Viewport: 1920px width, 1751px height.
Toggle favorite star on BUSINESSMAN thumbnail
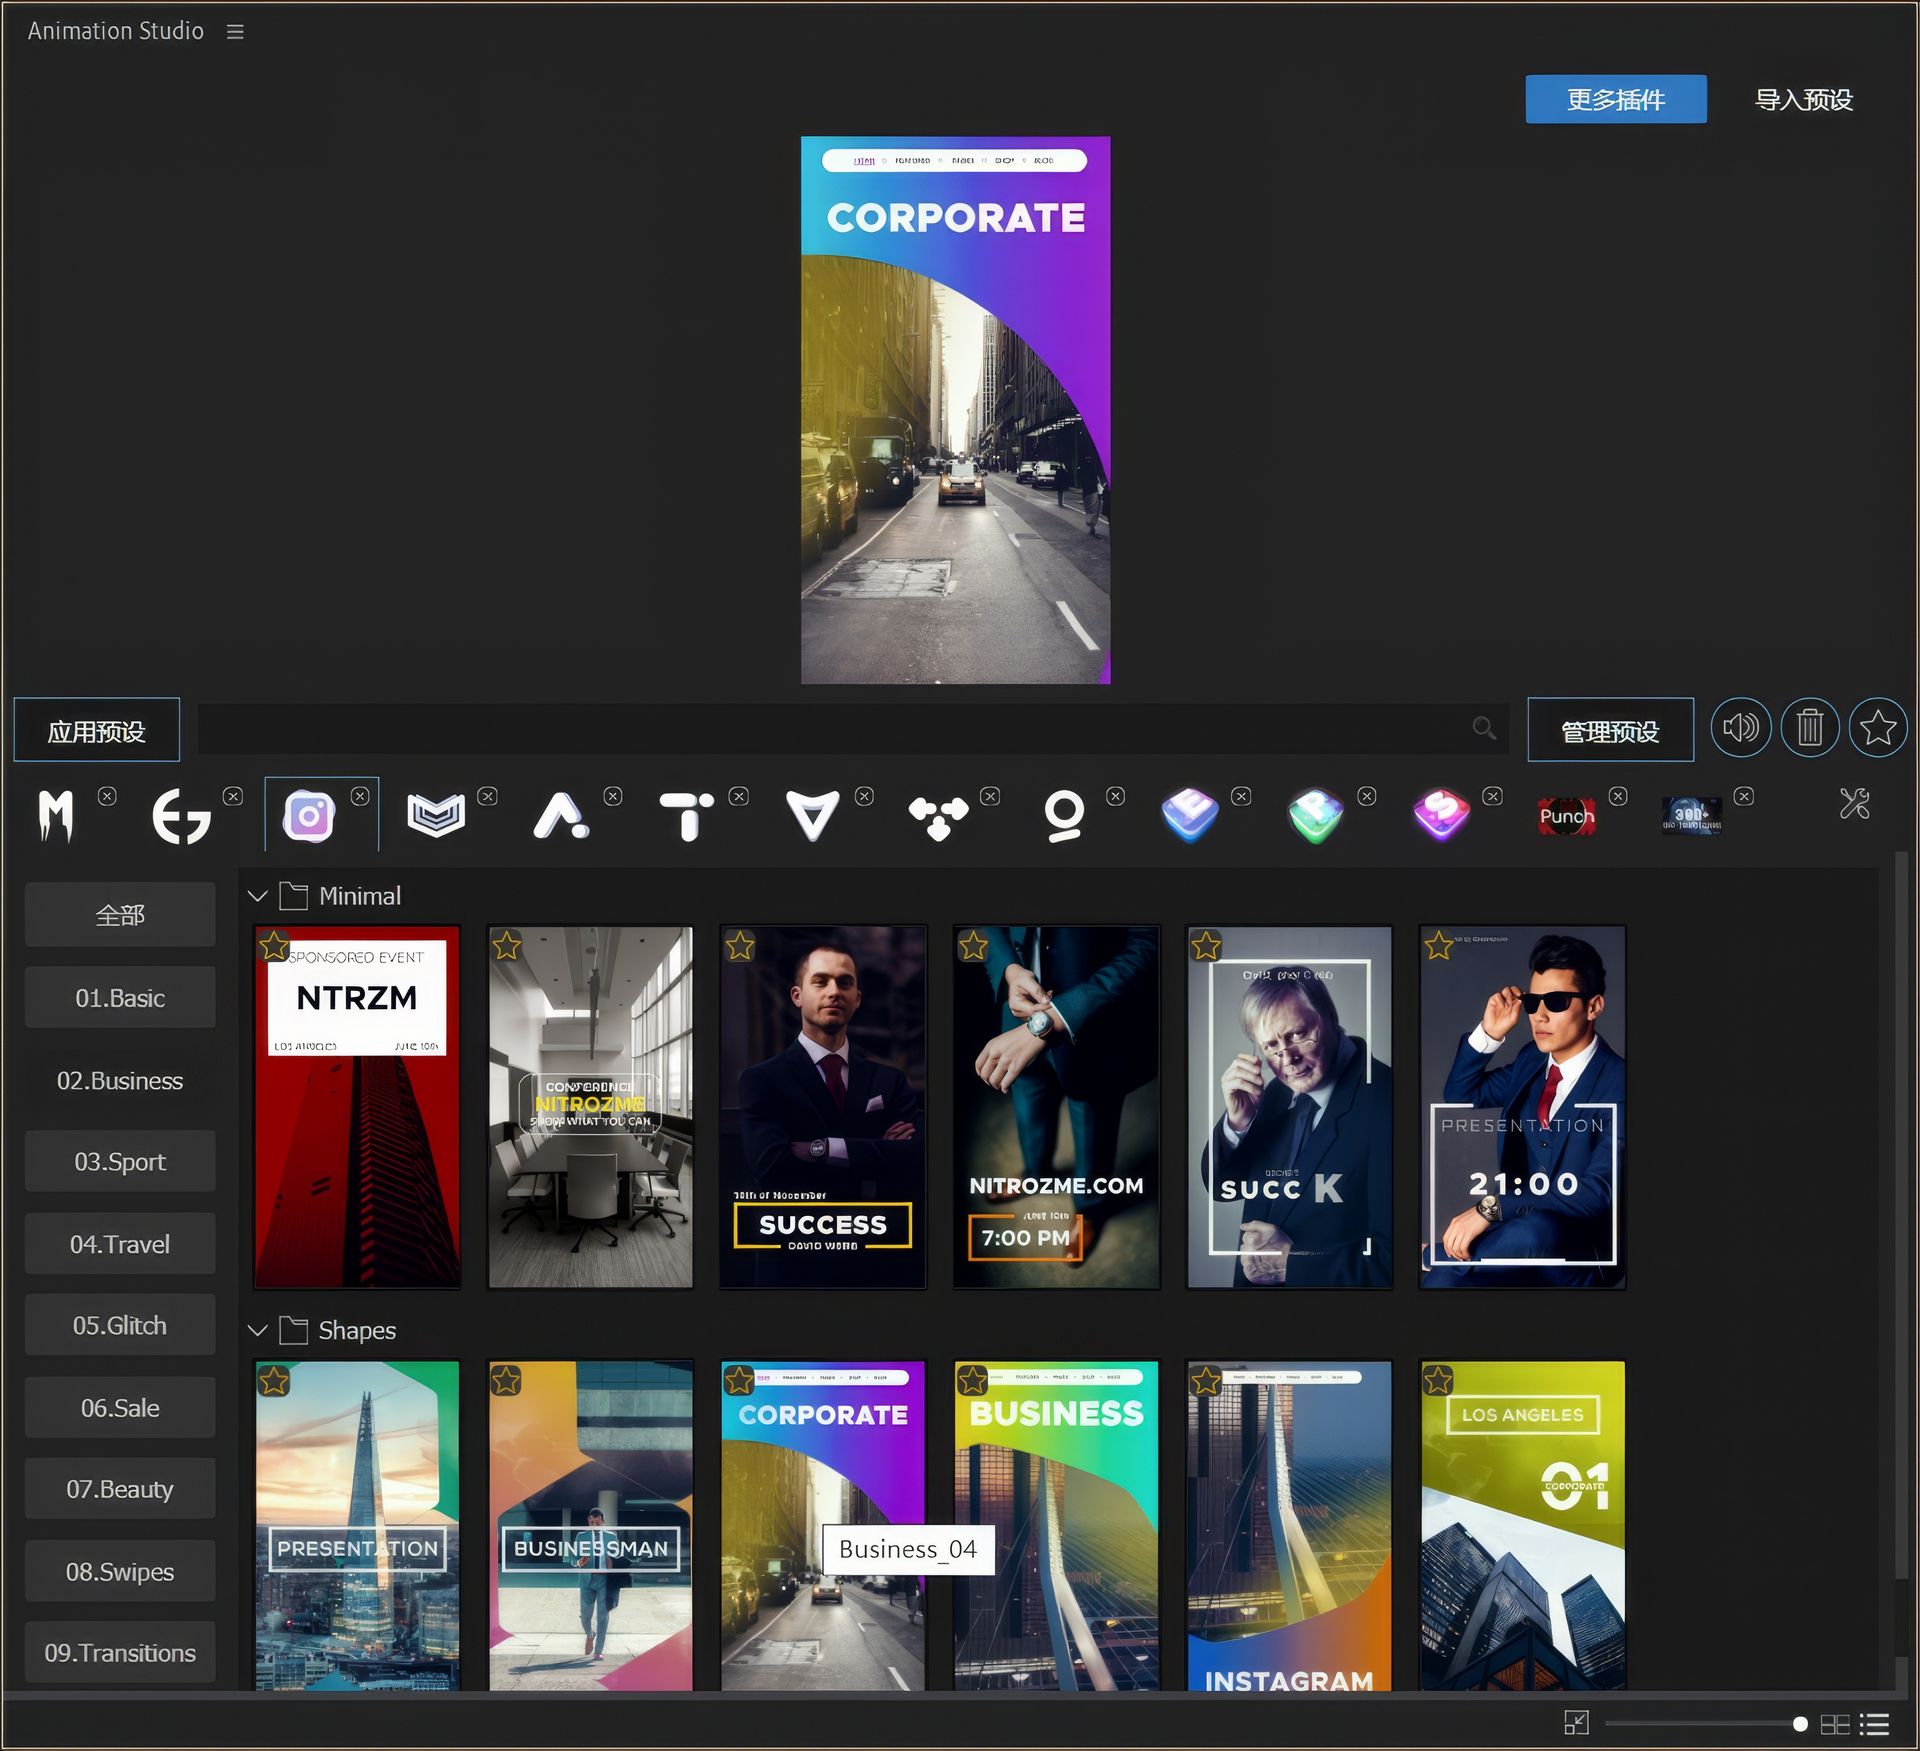click(506, 1380)
